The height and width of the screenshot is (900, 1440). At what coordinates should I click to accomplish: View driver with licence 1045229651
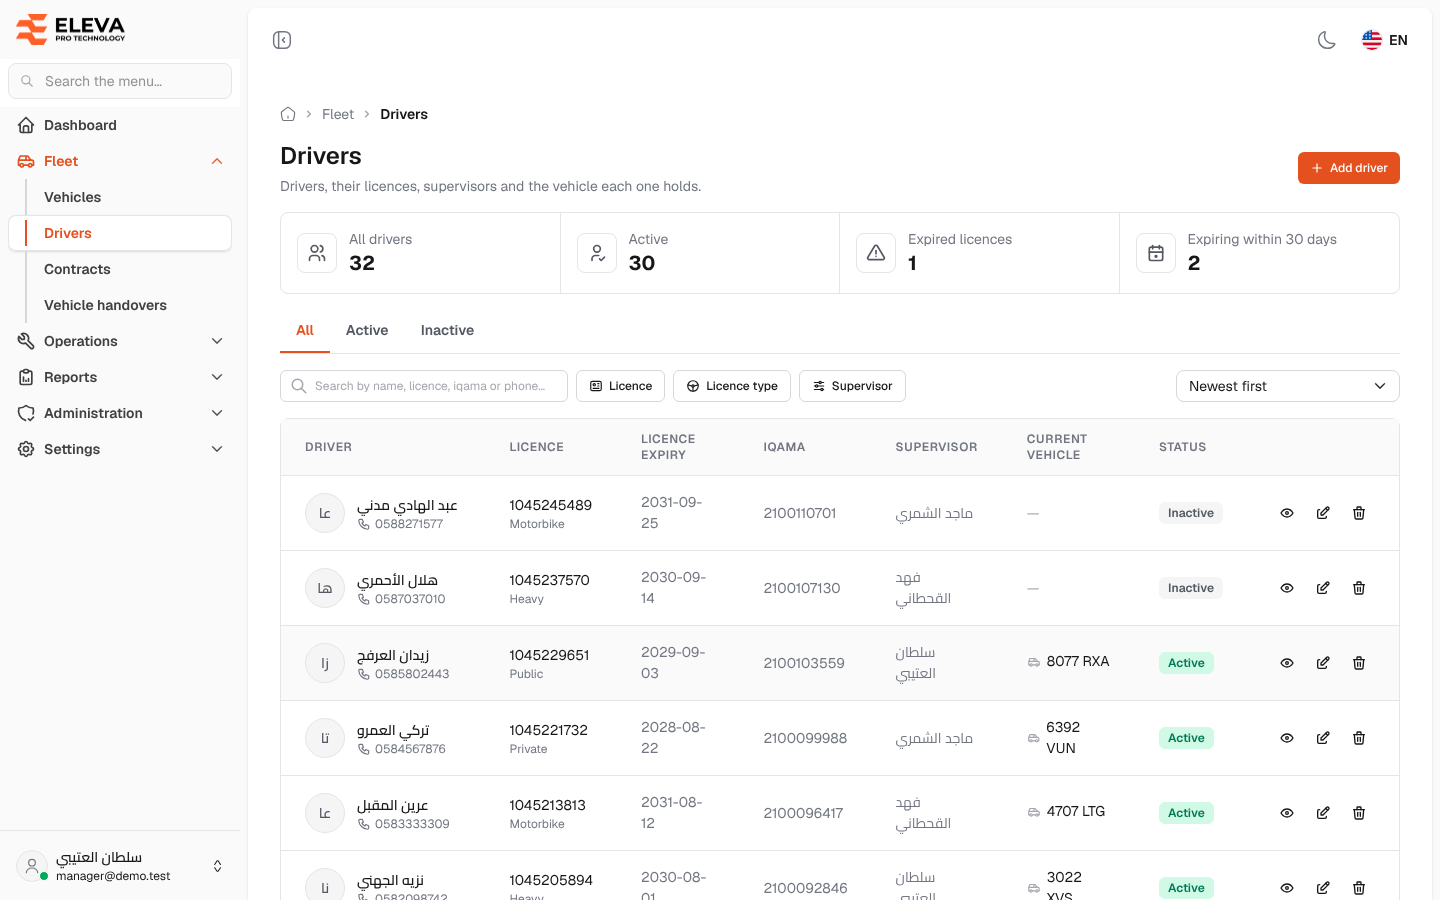coord(1287,663)
